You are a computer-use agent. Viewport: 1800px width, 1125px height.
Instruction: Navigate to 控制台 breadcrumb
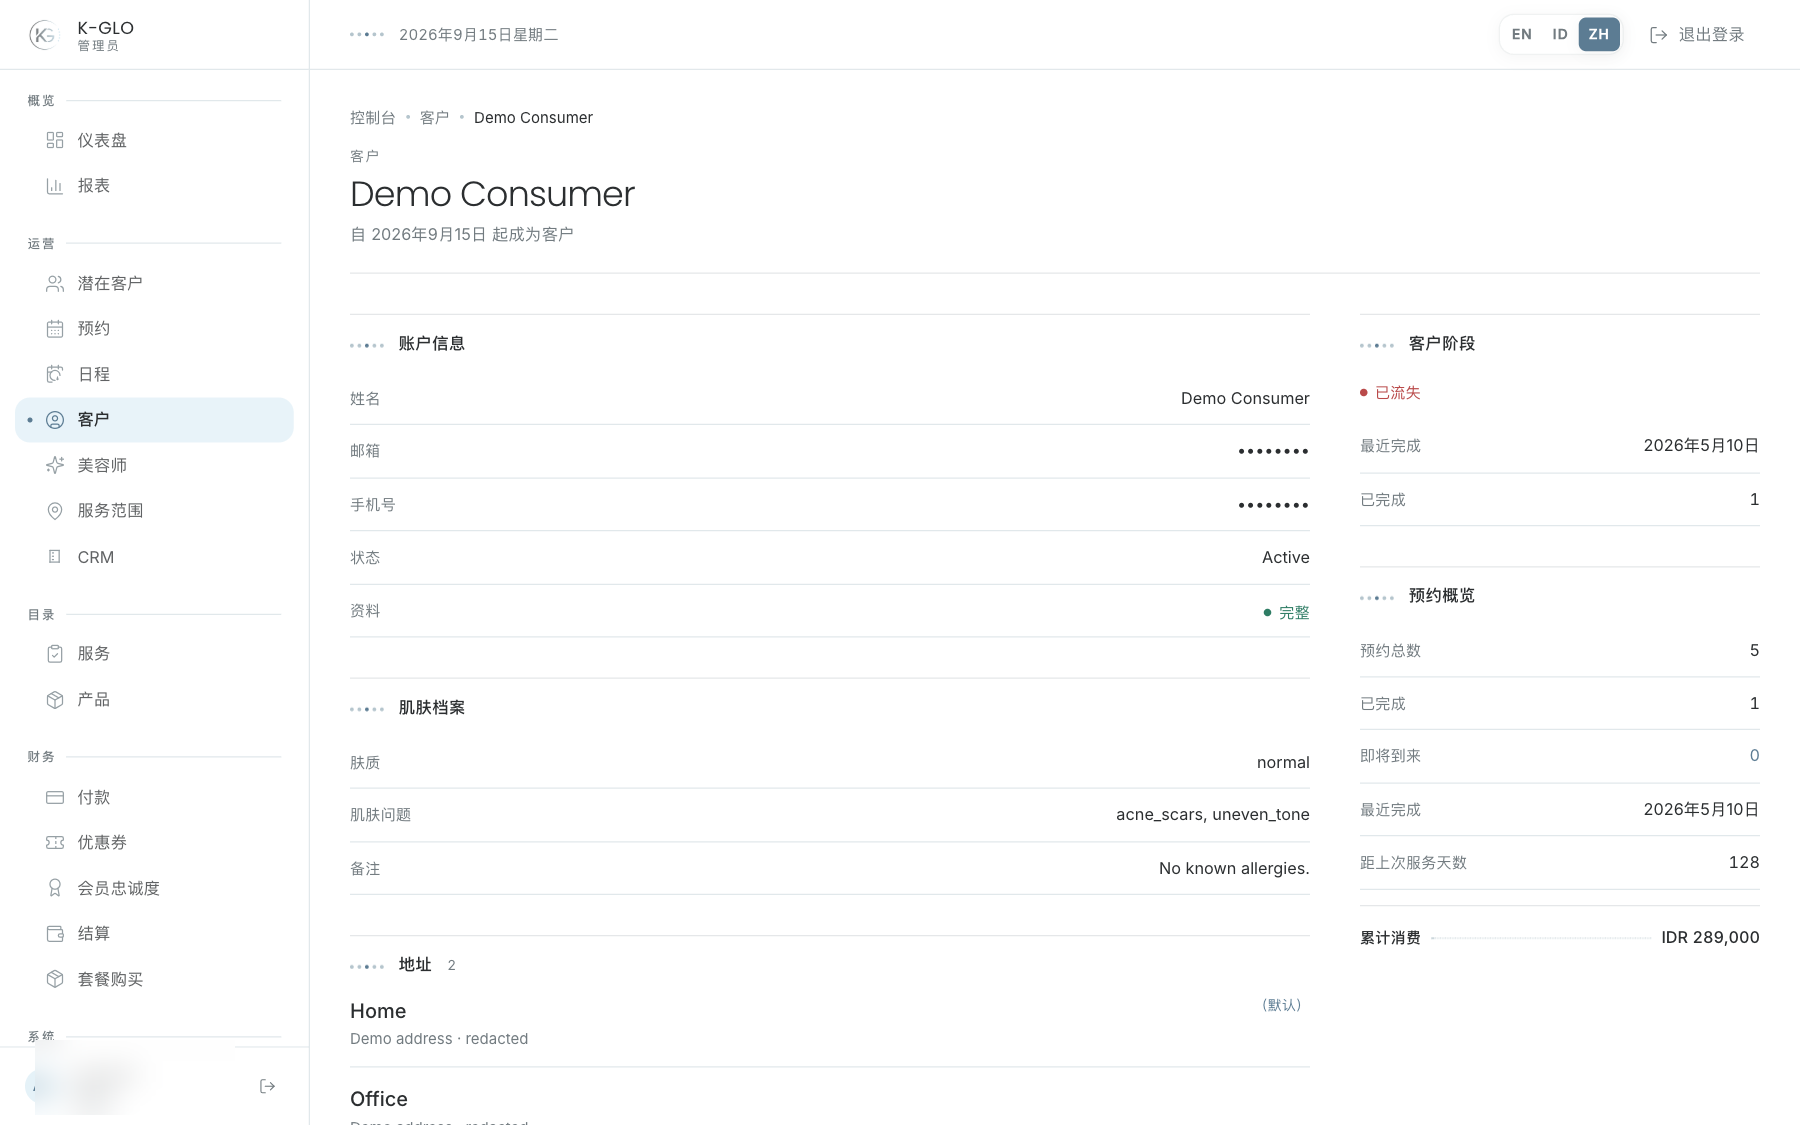pos(372,118)
